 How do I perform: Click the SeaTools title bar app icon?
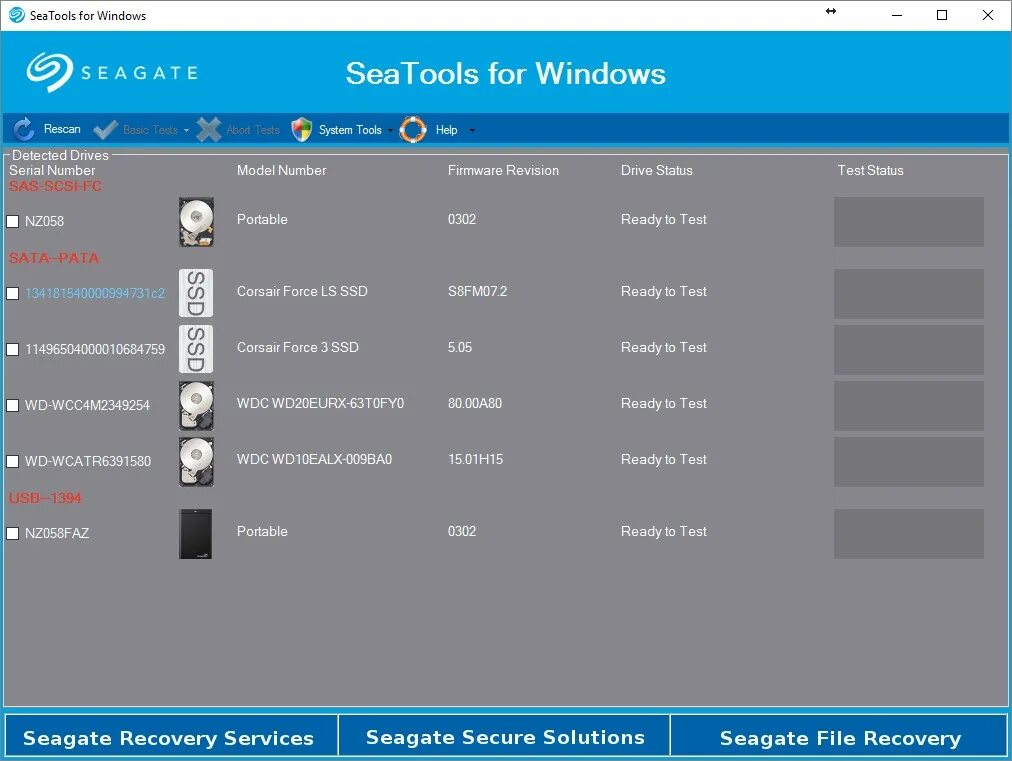coord(17,15)
